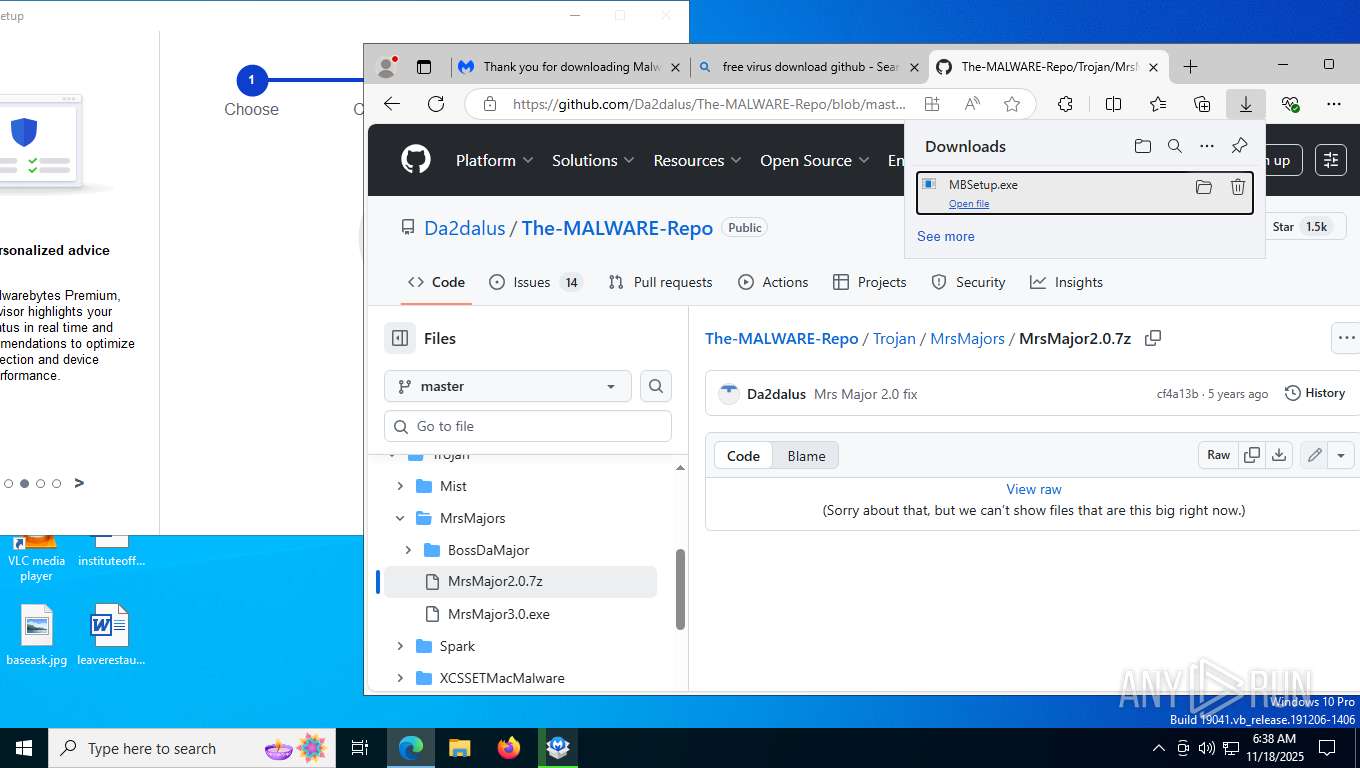Show MBSetup.exe in folder
This screenshot has width=1360, height=768.
coord(1204,187)
